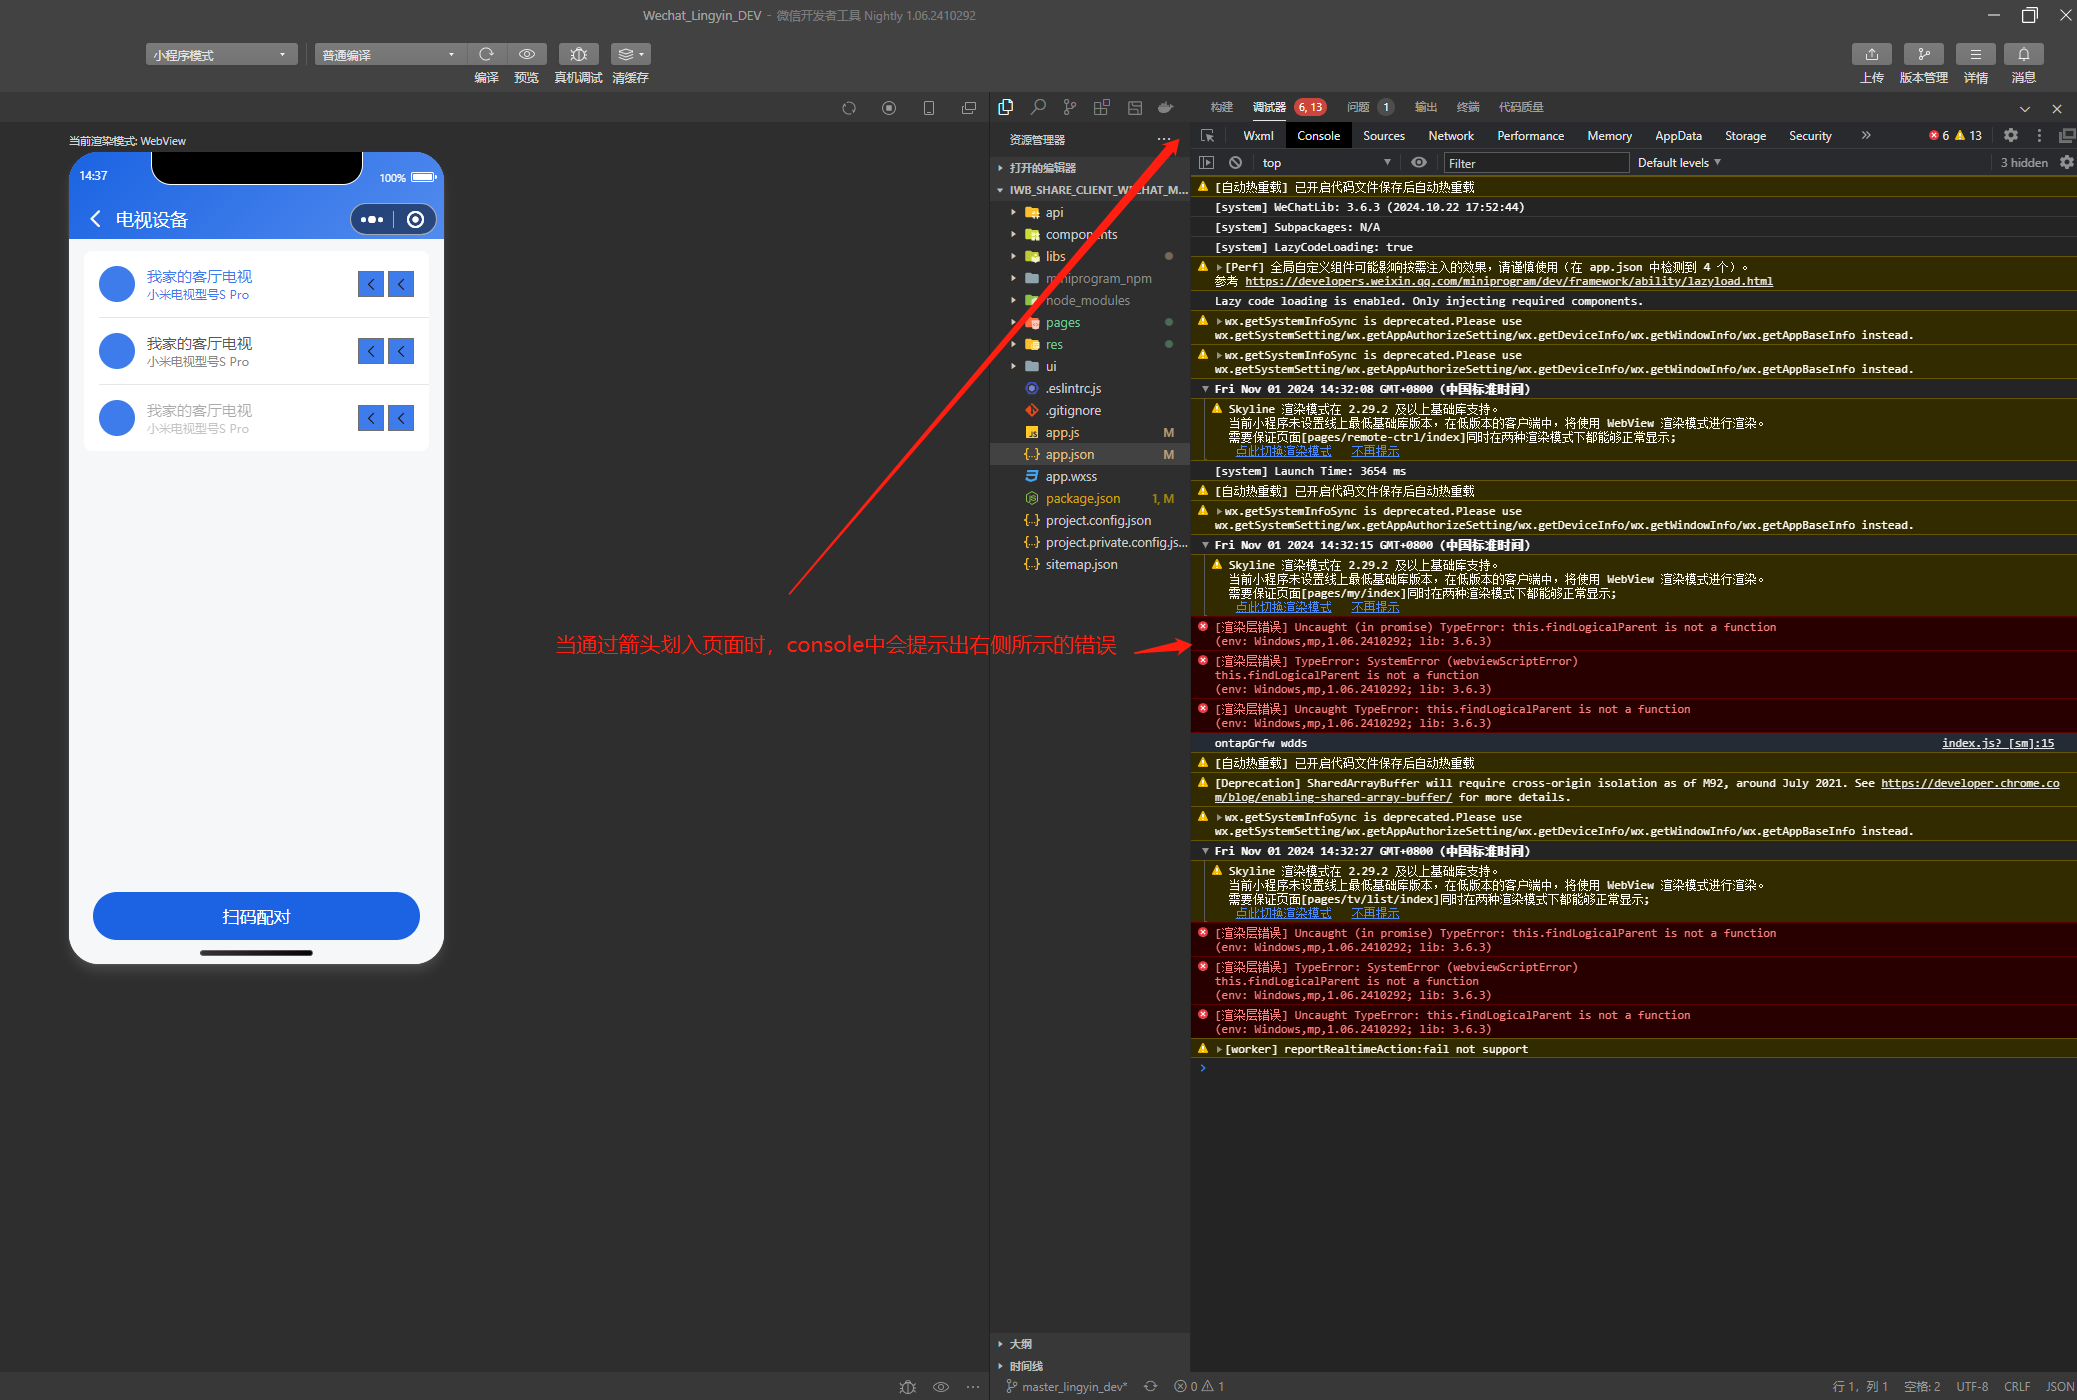Viewport: 2077px width, 1400px height.
Task: Click the upload (上传) toolbar icon
Action: click(x=1871, y=54)
